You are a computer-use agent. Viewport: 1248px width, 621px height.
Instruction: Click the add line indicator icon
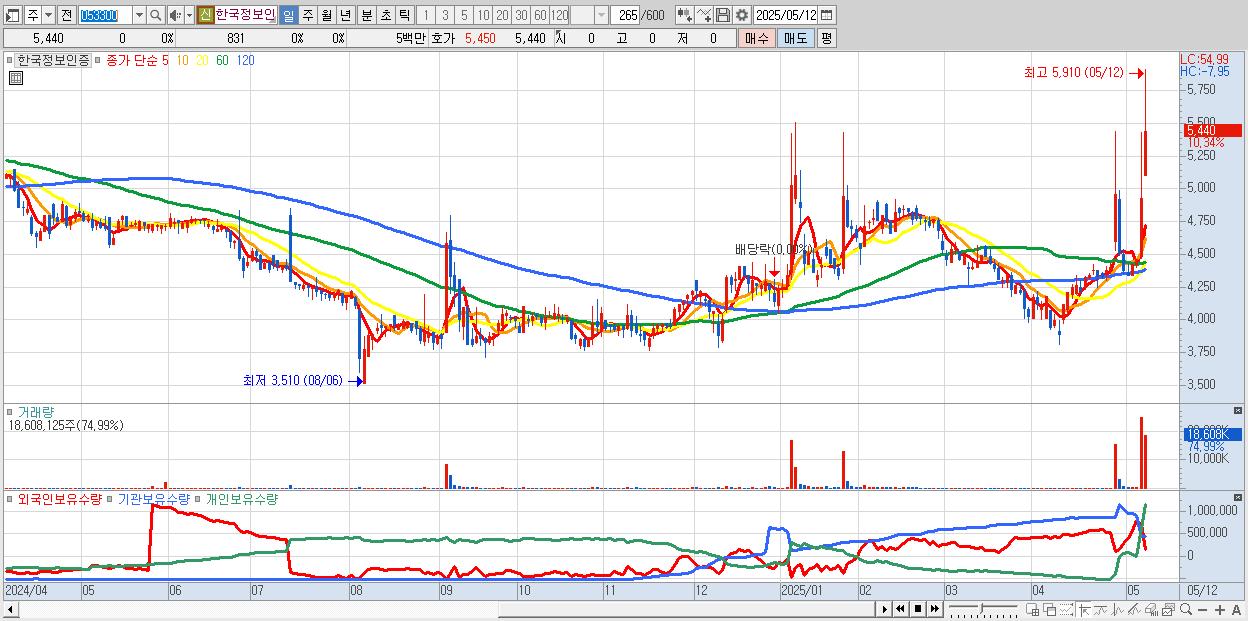tap(704, 15)
